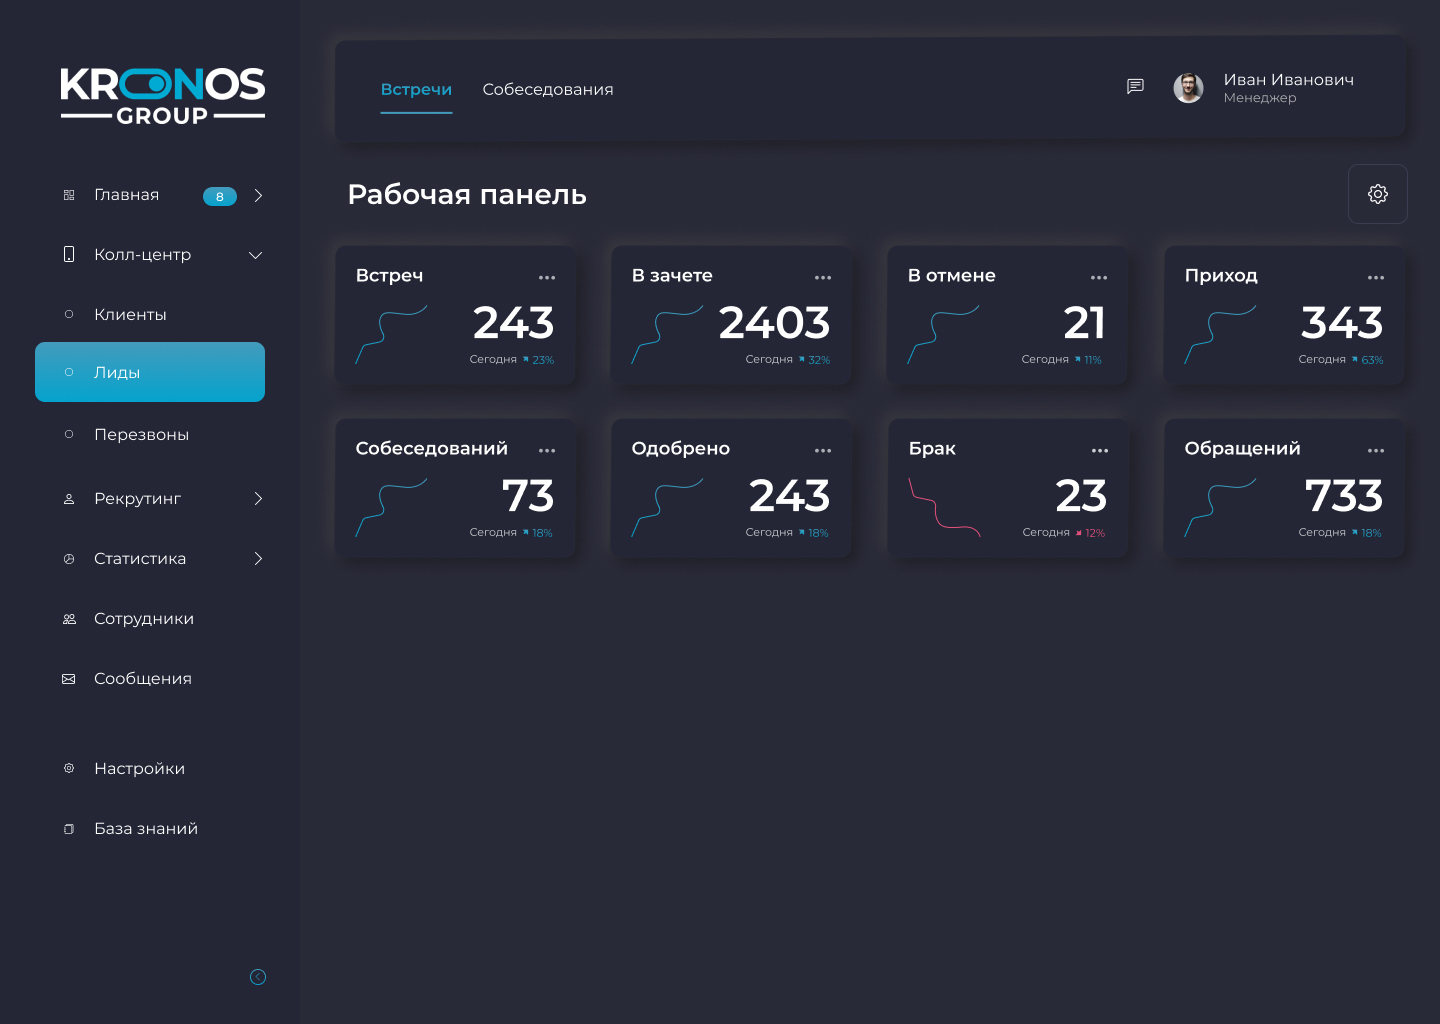
Task: Expand the Главная menu chevron
Action: coord(258,195)
